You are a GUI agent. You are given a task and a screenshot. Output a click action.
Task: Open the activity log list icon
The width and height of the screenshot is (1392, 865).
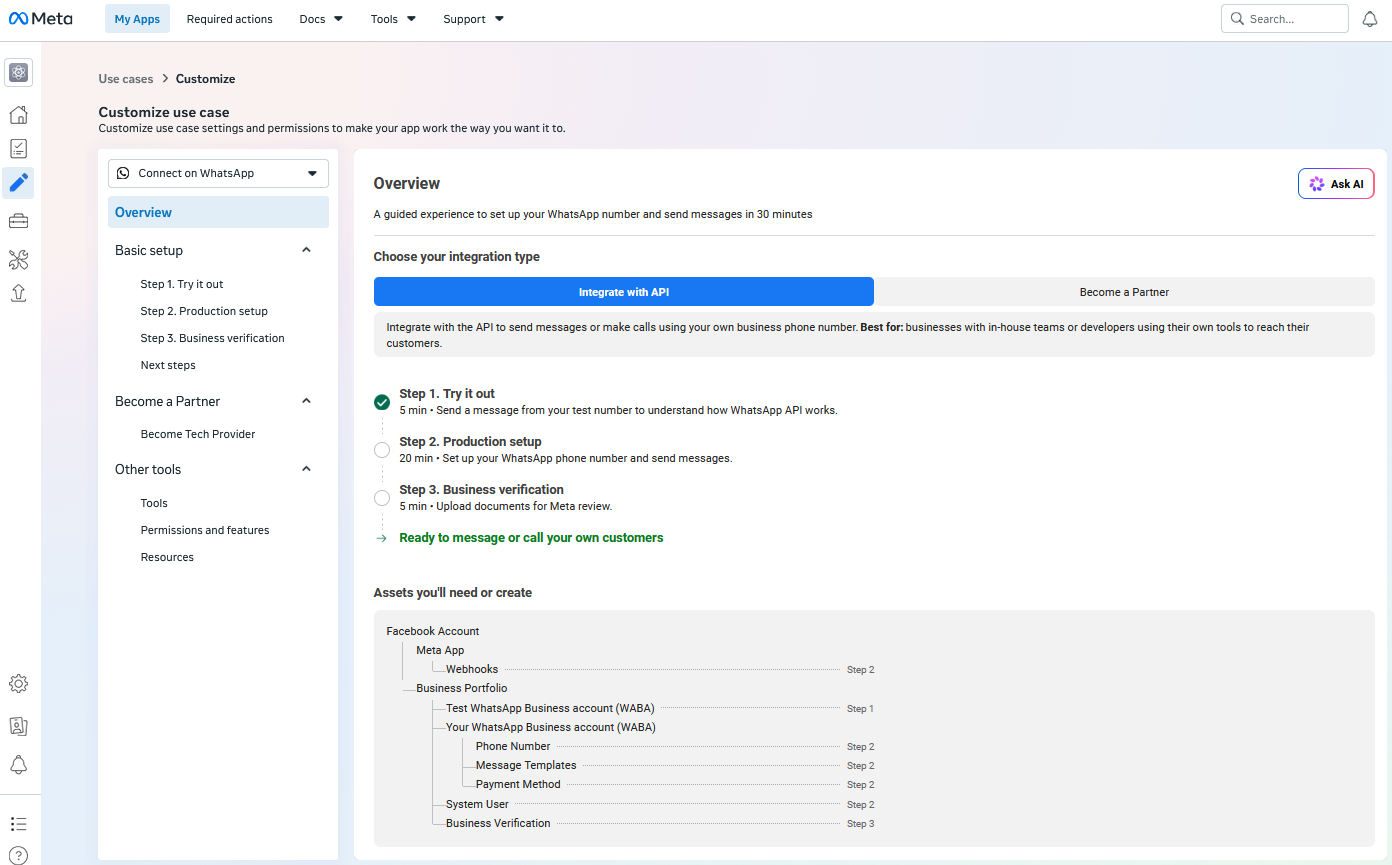[x=18, y=824]
